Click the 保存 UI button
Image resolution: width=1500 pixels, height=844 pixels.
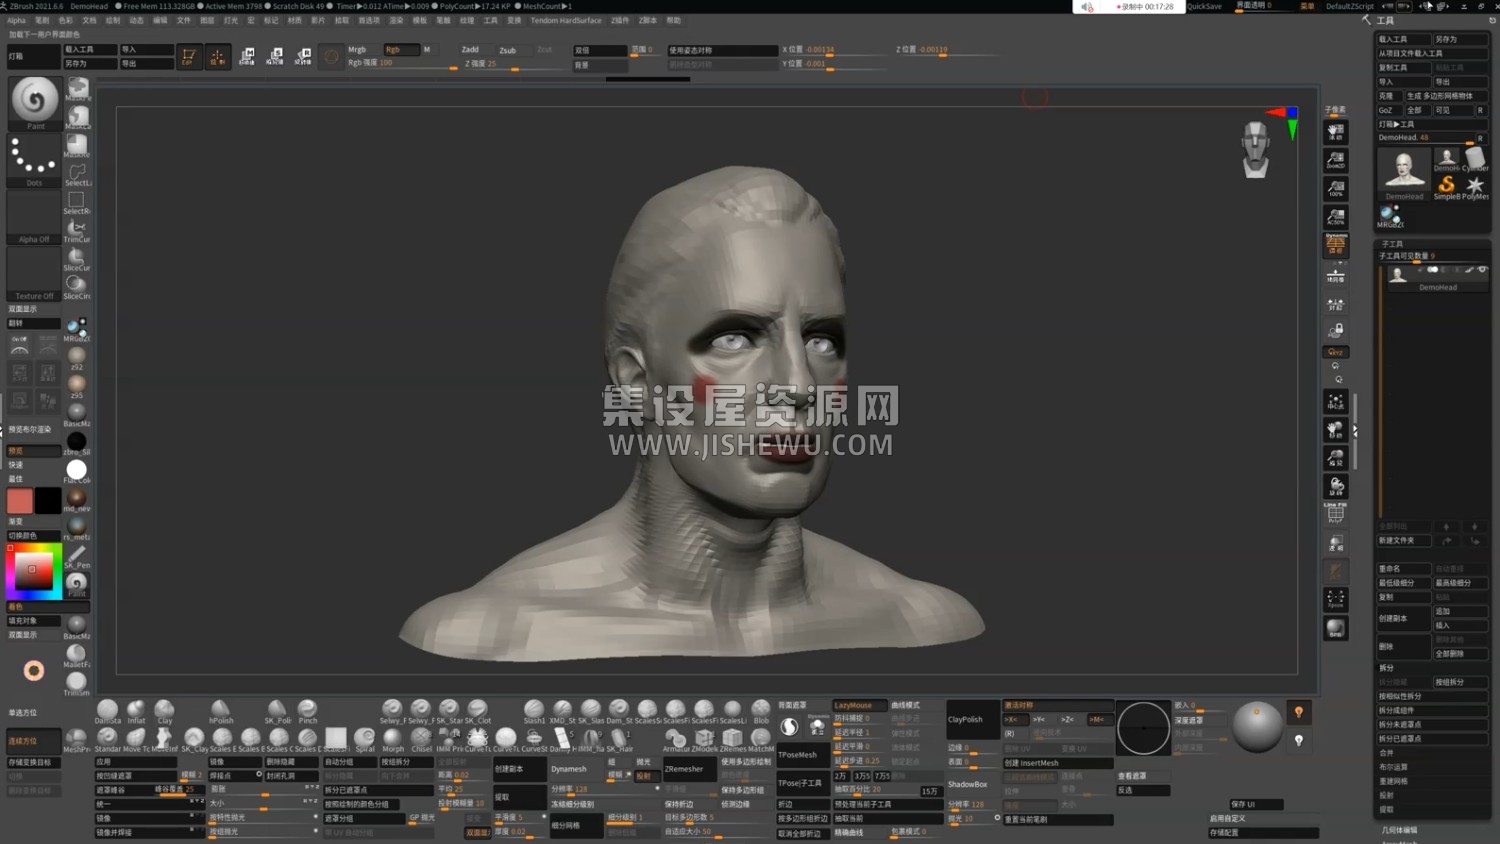point(1255,804)
